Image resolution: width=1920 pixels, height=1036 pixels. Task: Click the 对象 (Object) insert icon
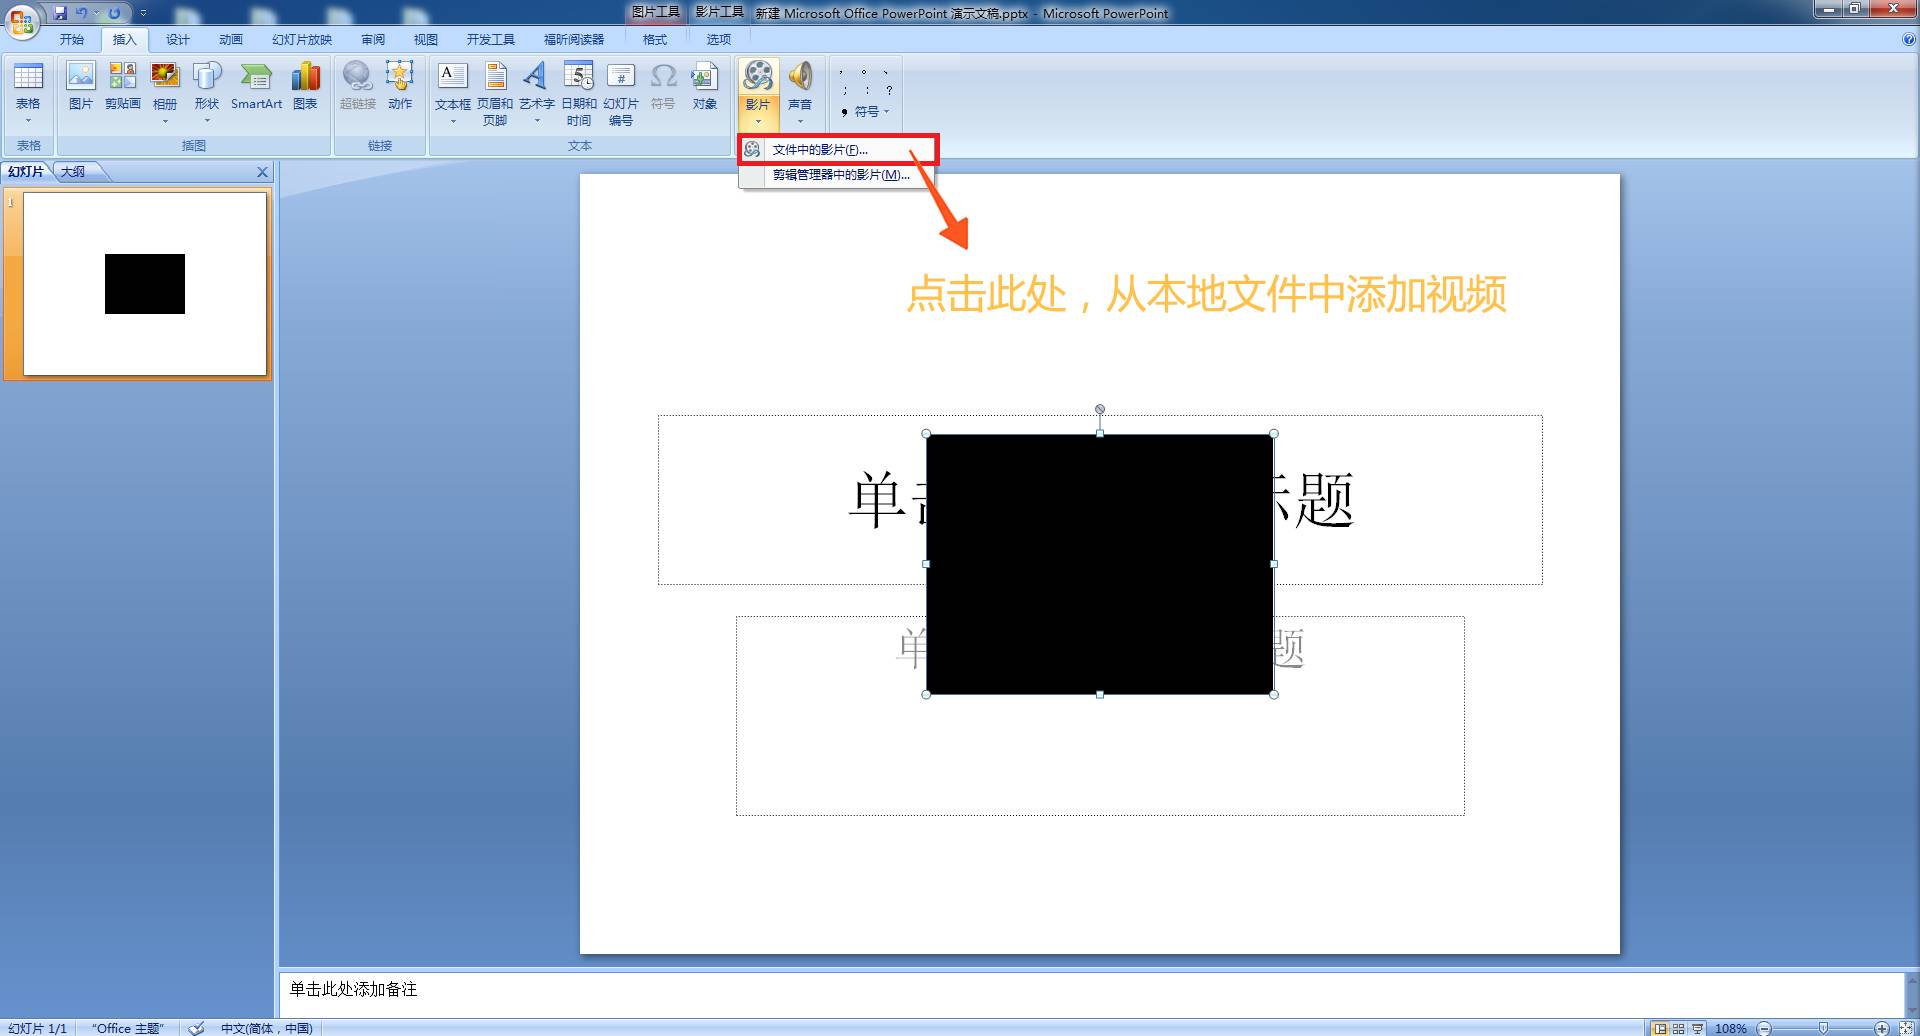pos(705,86)
